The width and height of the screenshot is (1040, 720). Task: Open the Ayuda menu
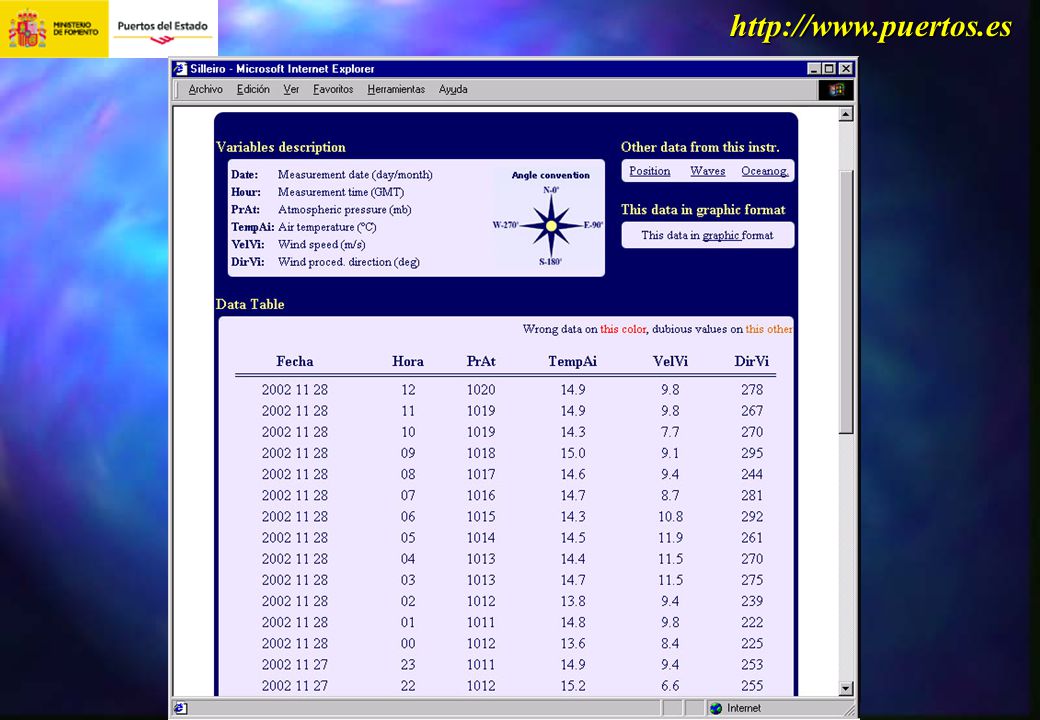point(453,90)
